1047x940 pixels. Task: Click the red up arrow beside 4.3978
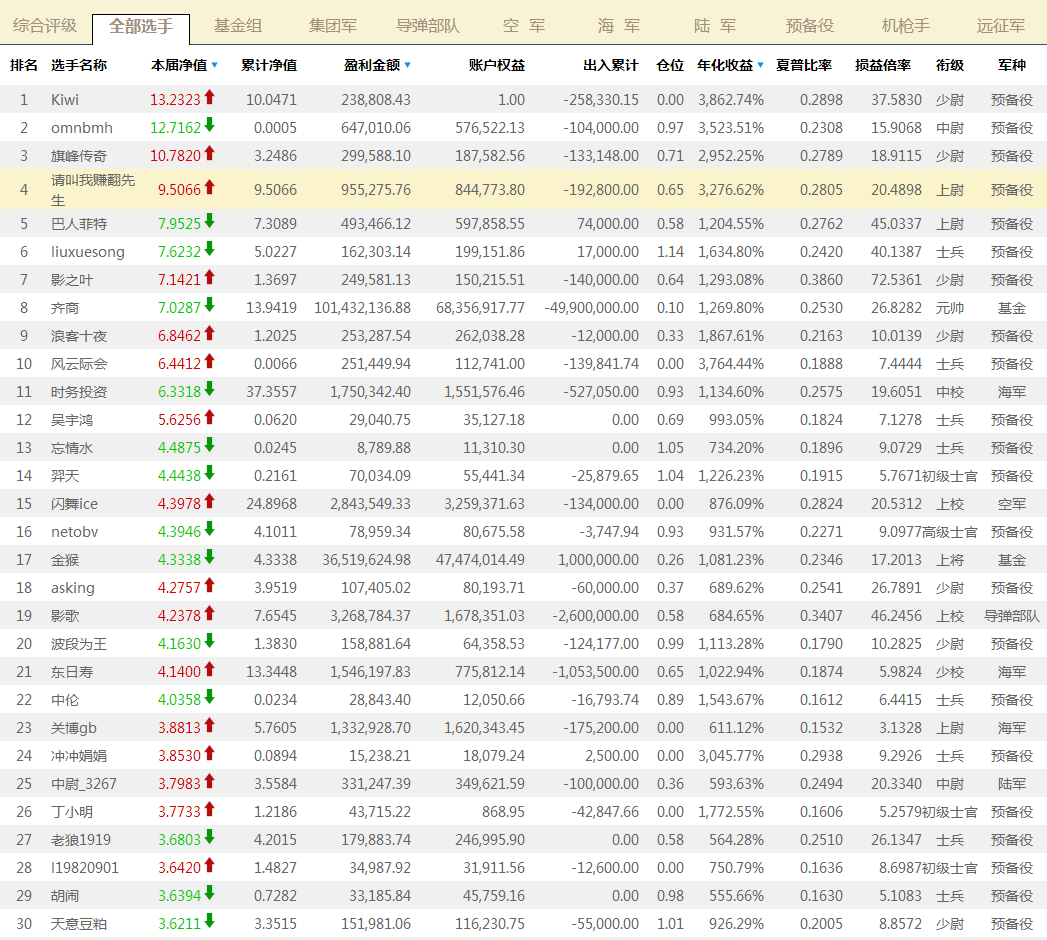210,501
